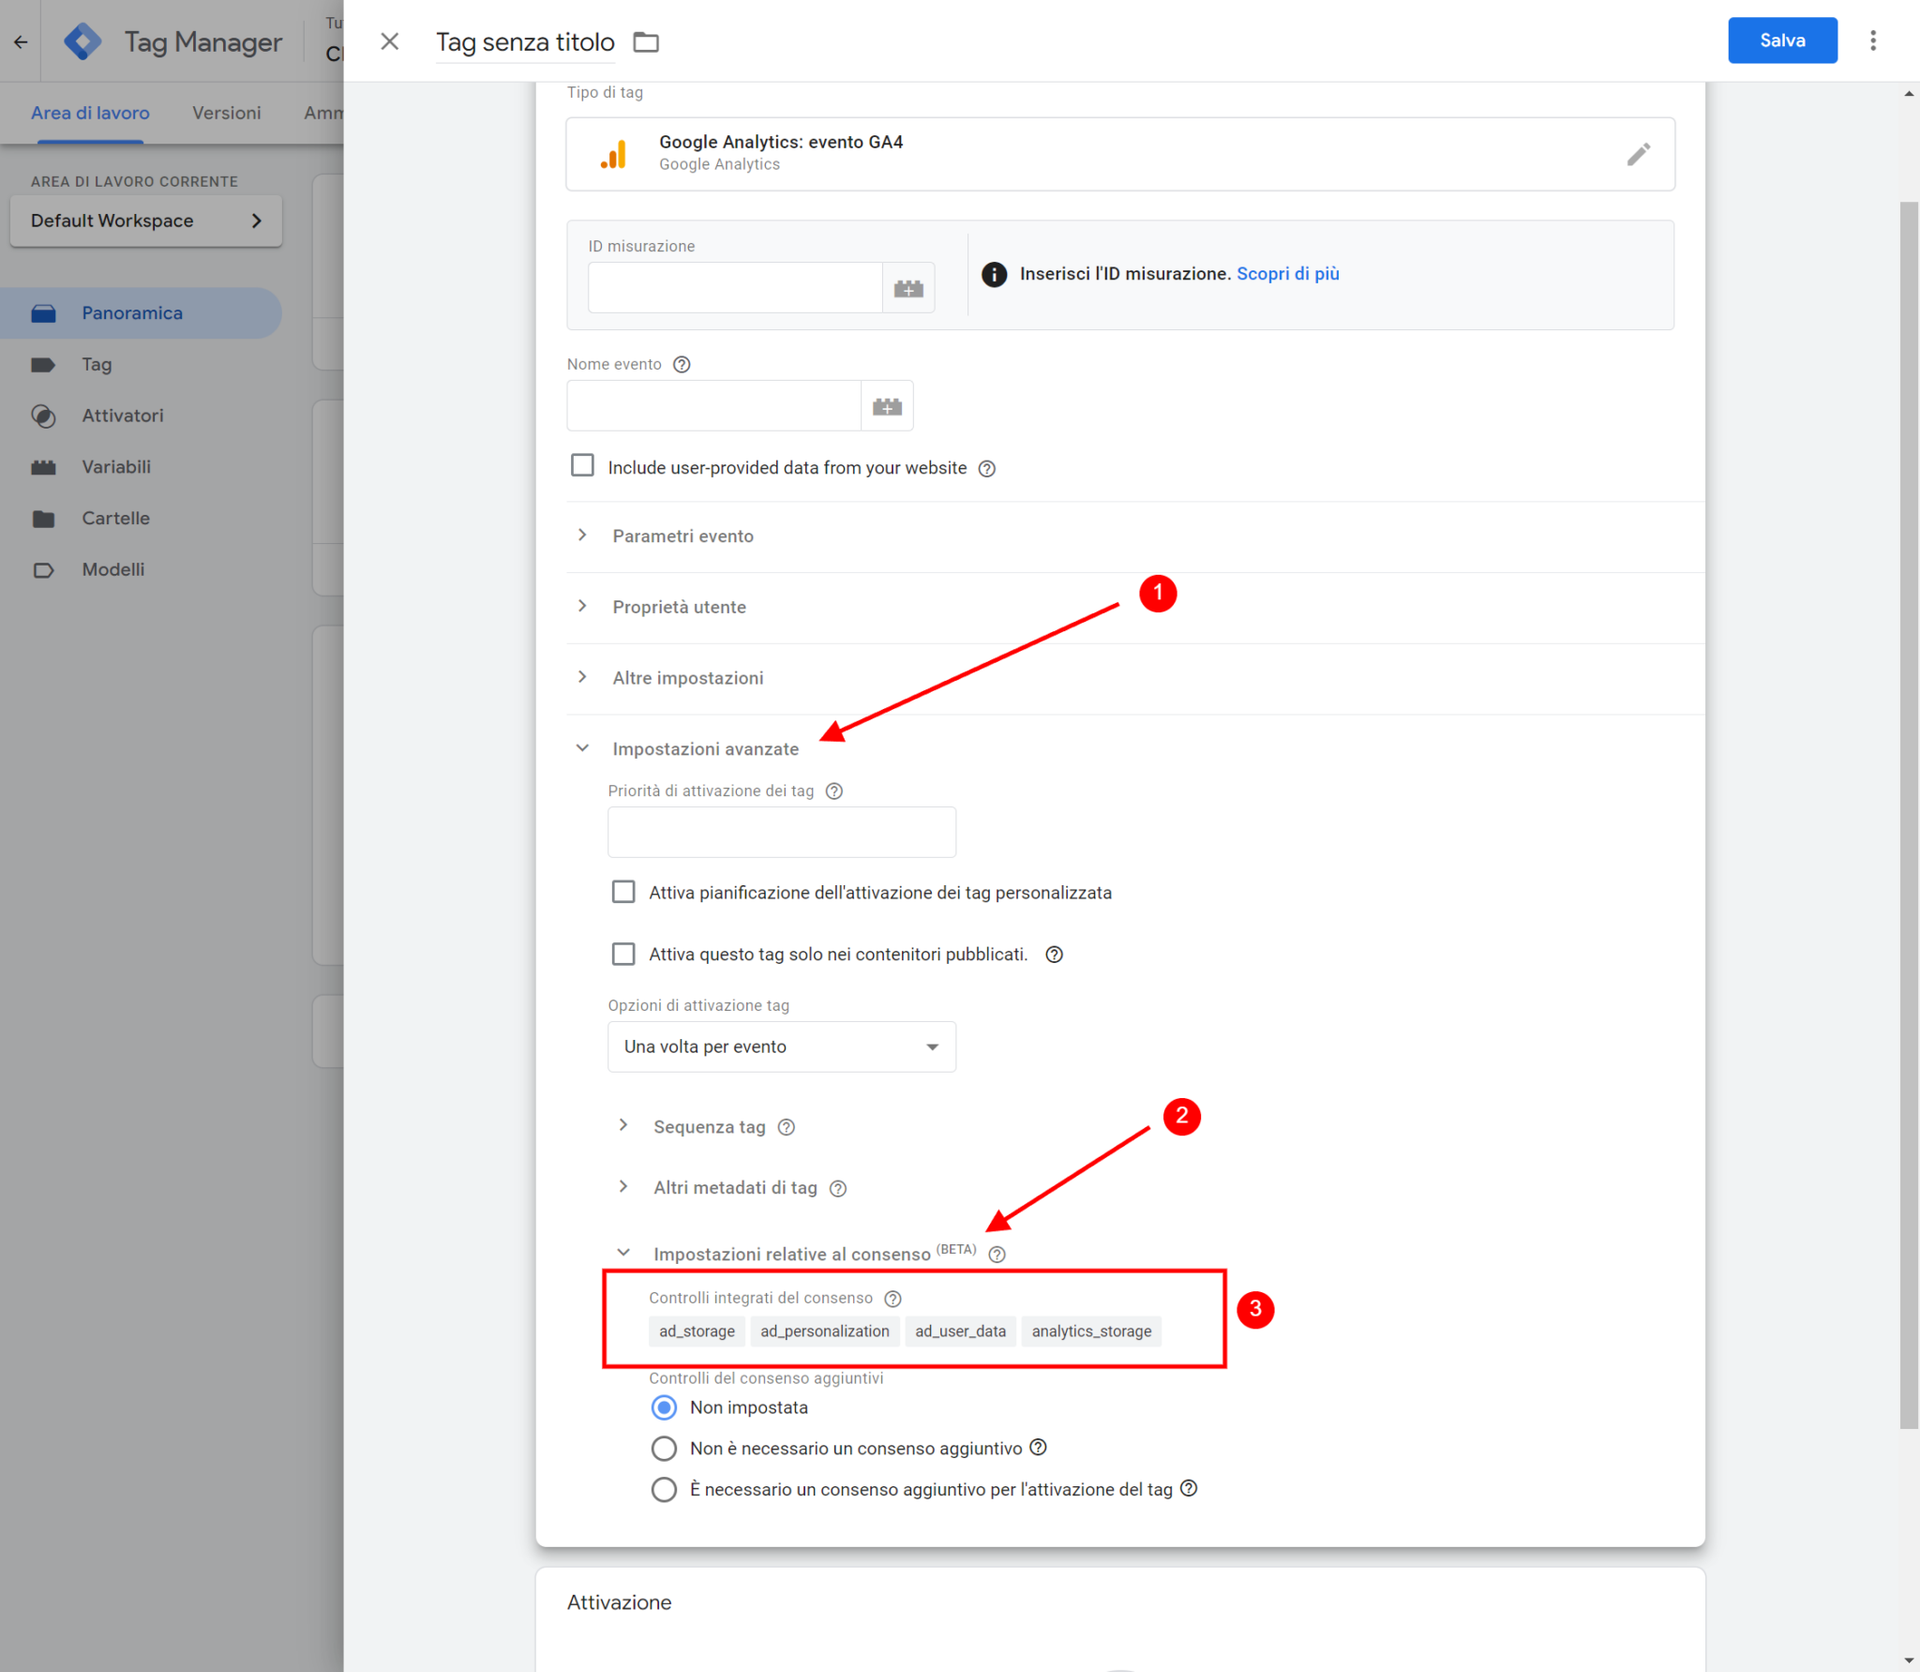
Task: Click the Variabili sidebar icon
Action: coord(43,467)
